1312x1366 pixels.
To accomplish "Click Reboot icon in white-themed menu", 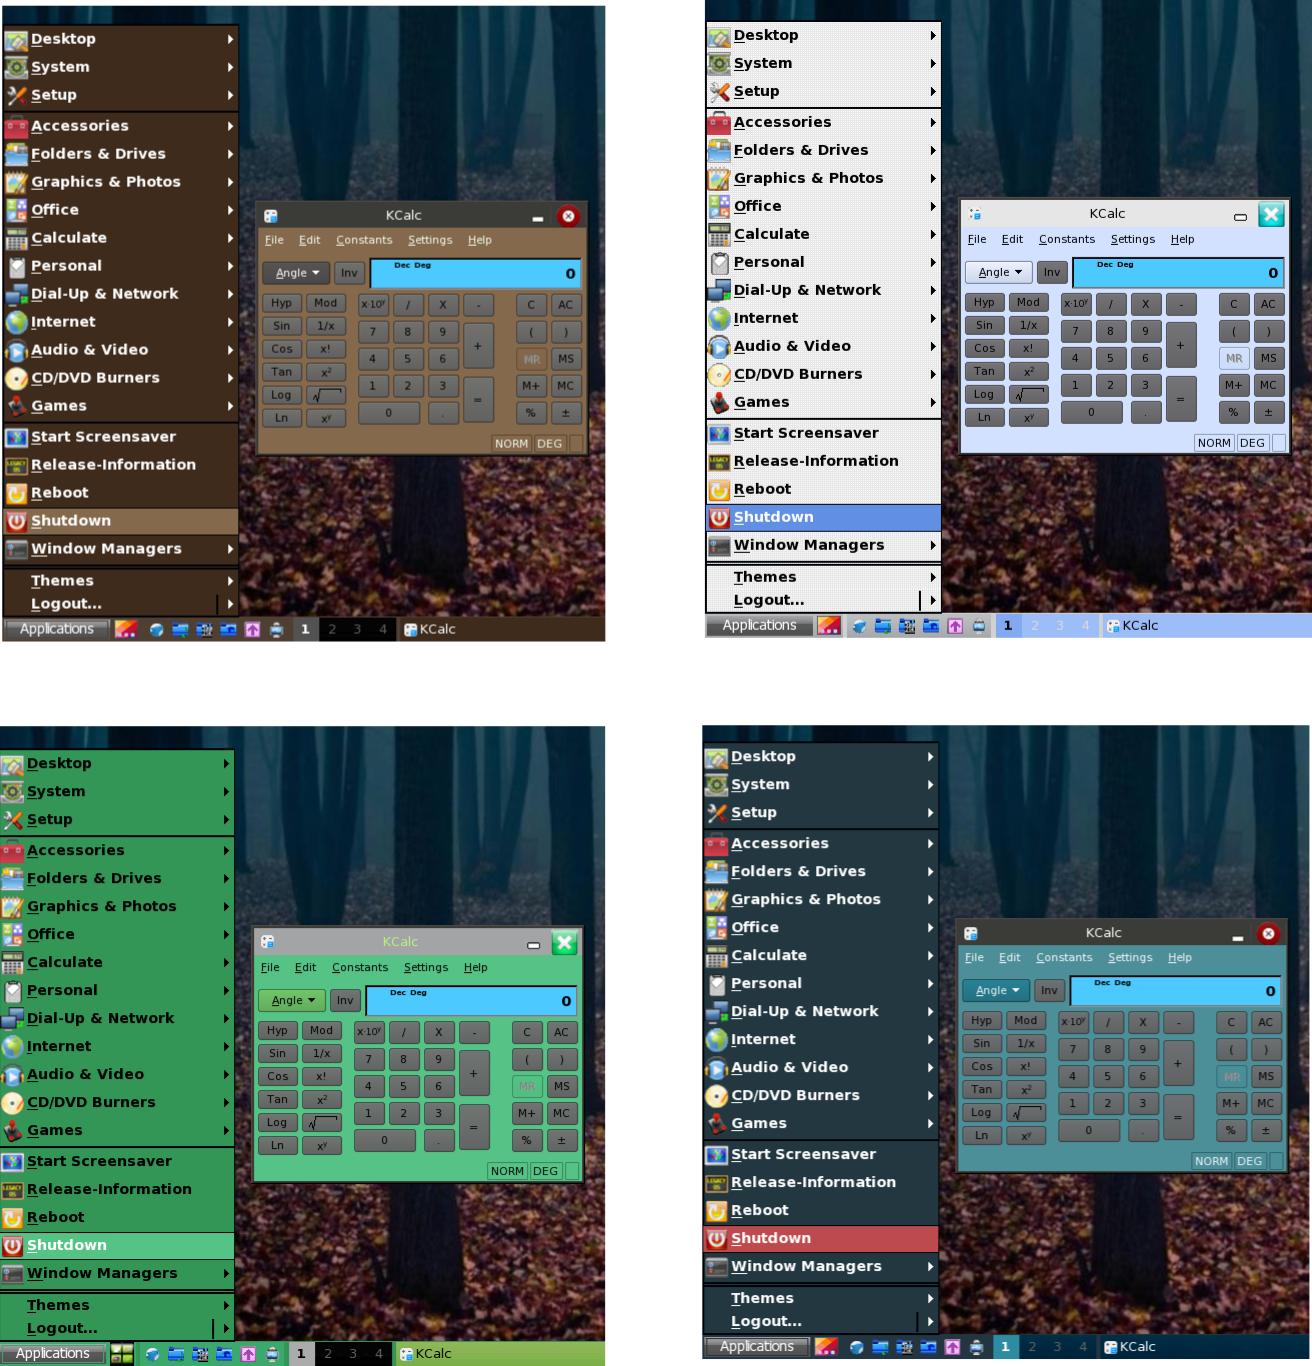I will point(719,489).
